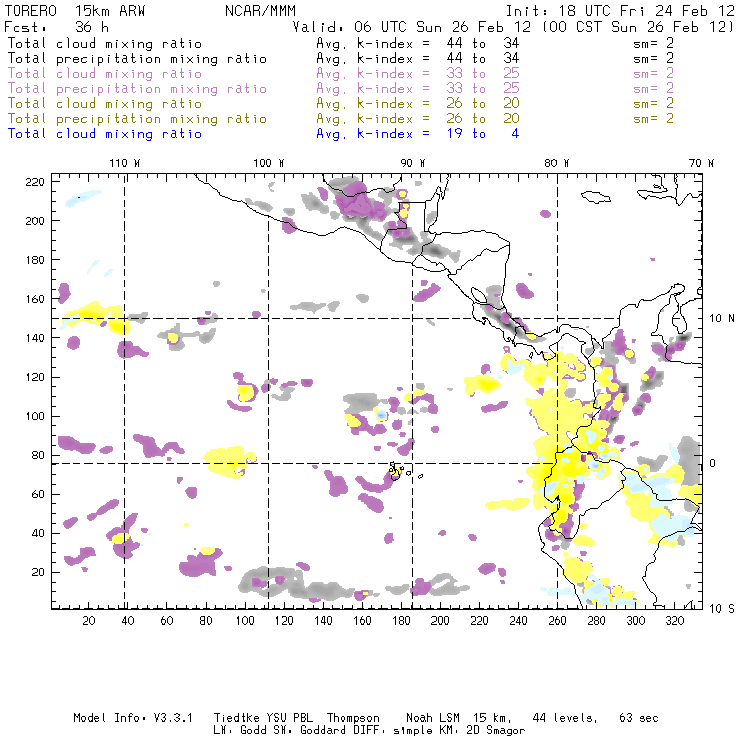This screenshot has width=740, height=740.
Task: Click purple "Total precipitation mixing ratio" legend line
Action: [x=137, y=89]
